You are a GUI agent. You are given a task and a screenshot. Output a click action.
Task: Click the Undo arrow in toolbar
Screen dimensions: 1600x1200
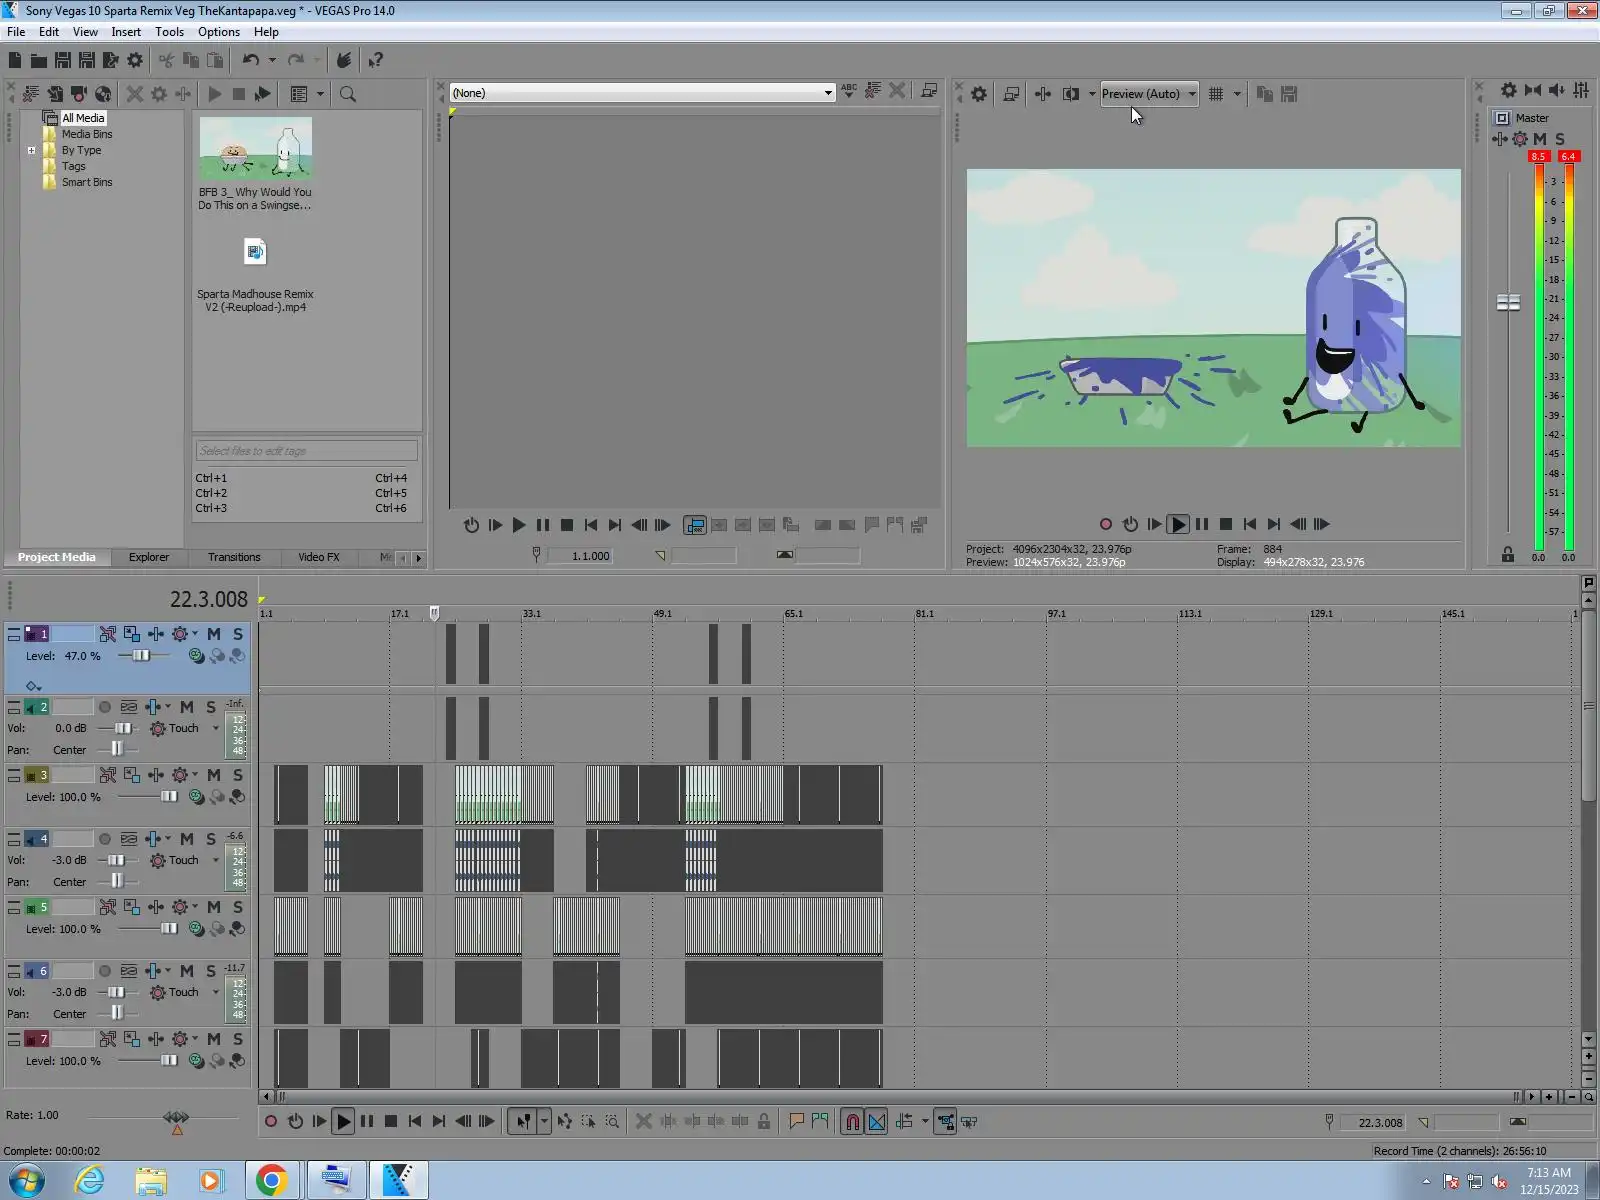click(250, 61)
